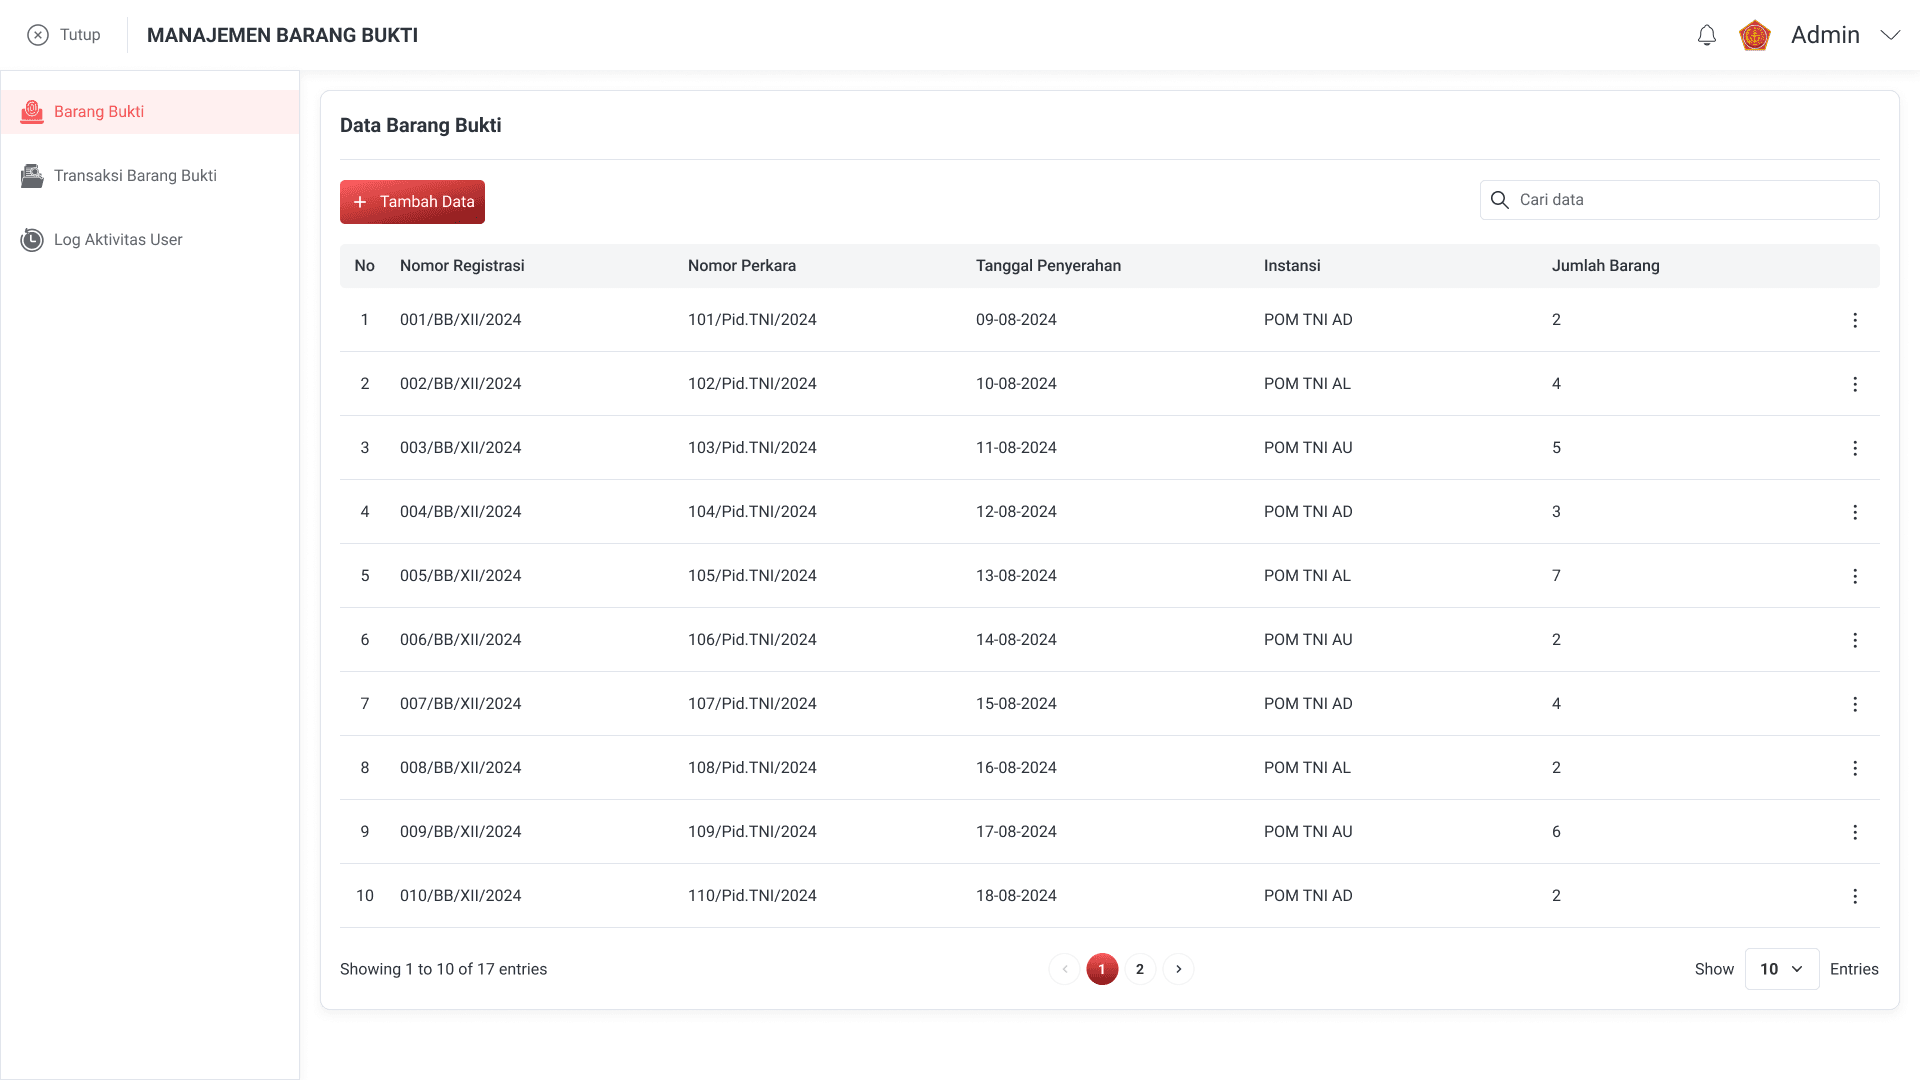Go to Transaksi Barang Bukti menu

[135, 176]
